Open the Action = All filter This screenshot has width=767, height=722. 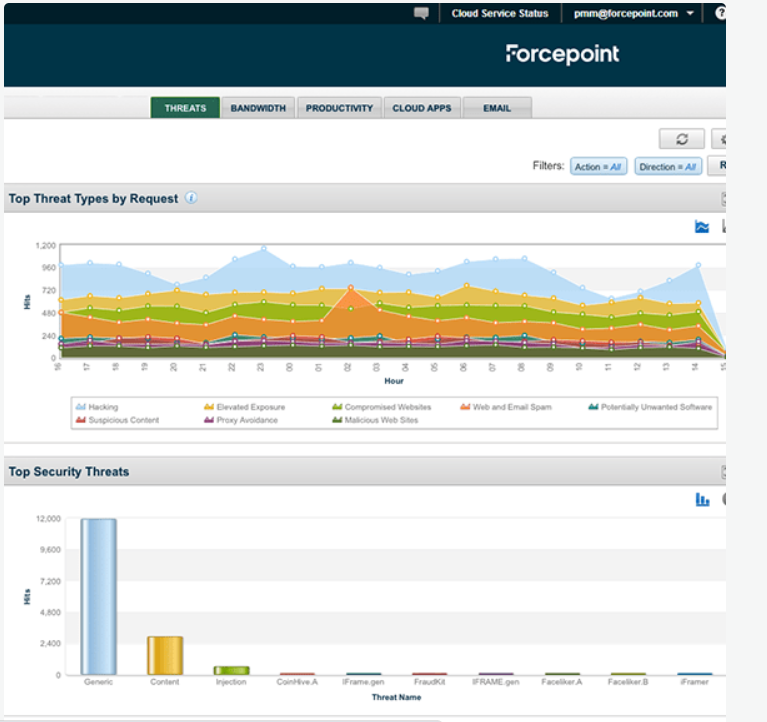pos(598,166)
